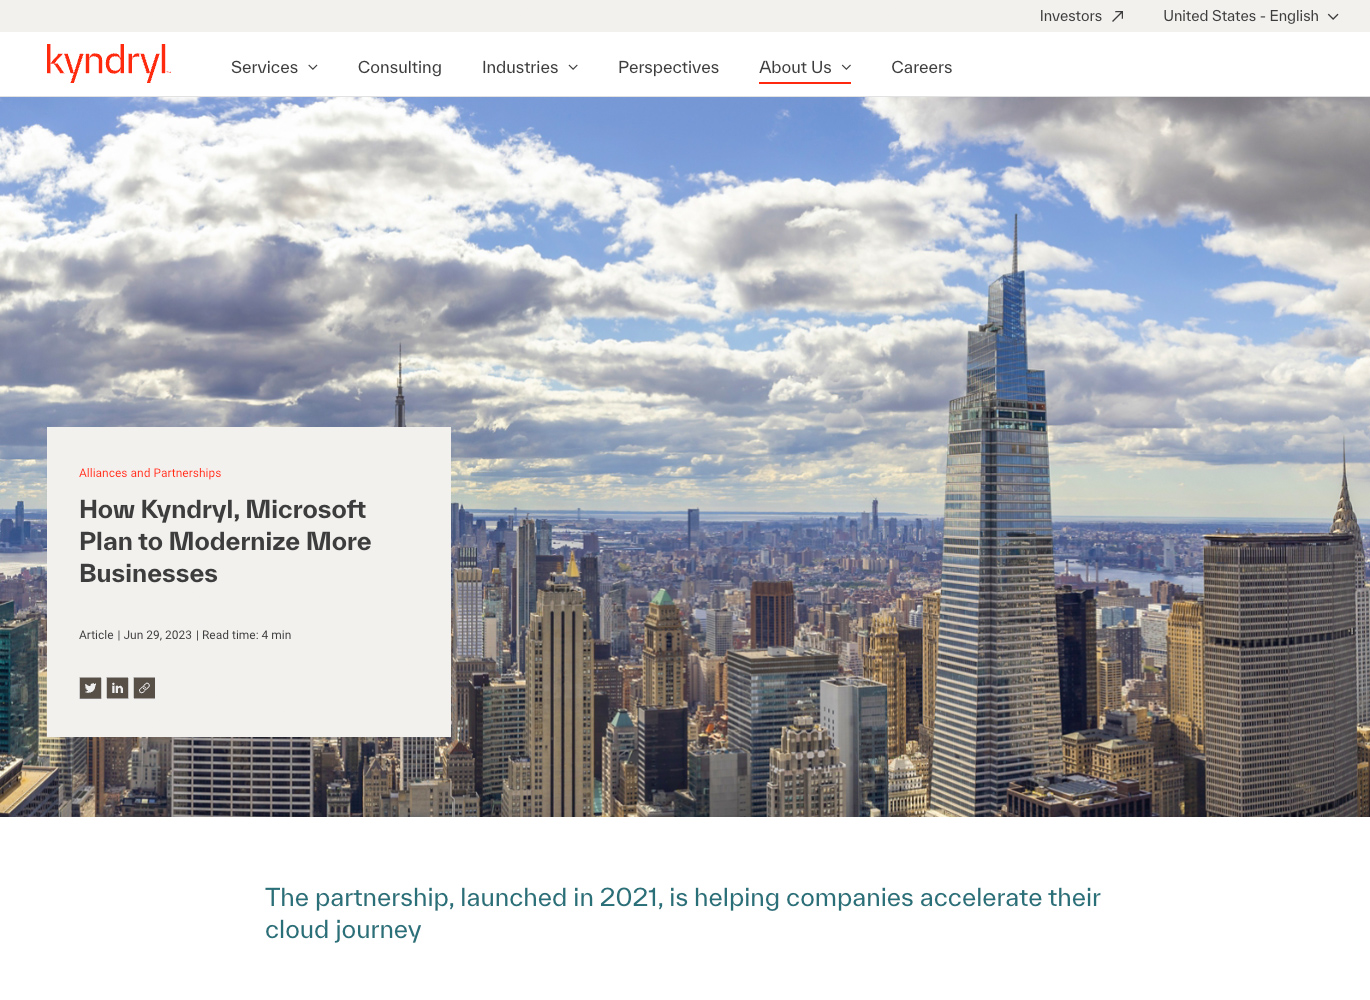Click the article headline about Kyndryl, Microsoft

point(225,541)
